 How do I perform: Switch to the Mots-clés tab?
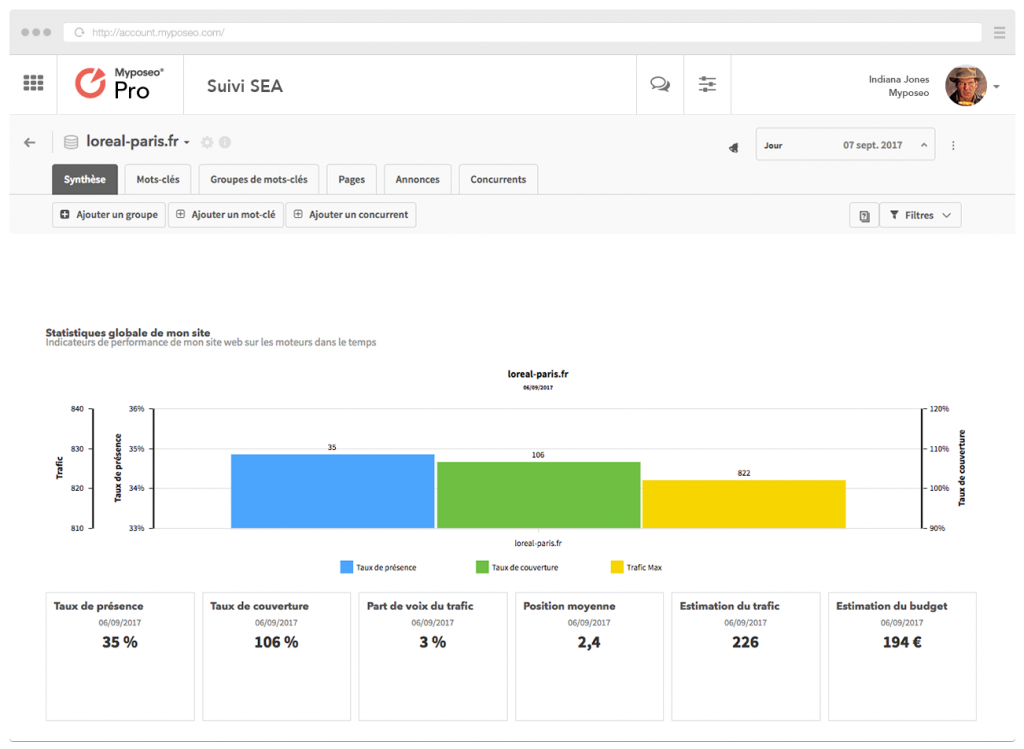[158, 180]
